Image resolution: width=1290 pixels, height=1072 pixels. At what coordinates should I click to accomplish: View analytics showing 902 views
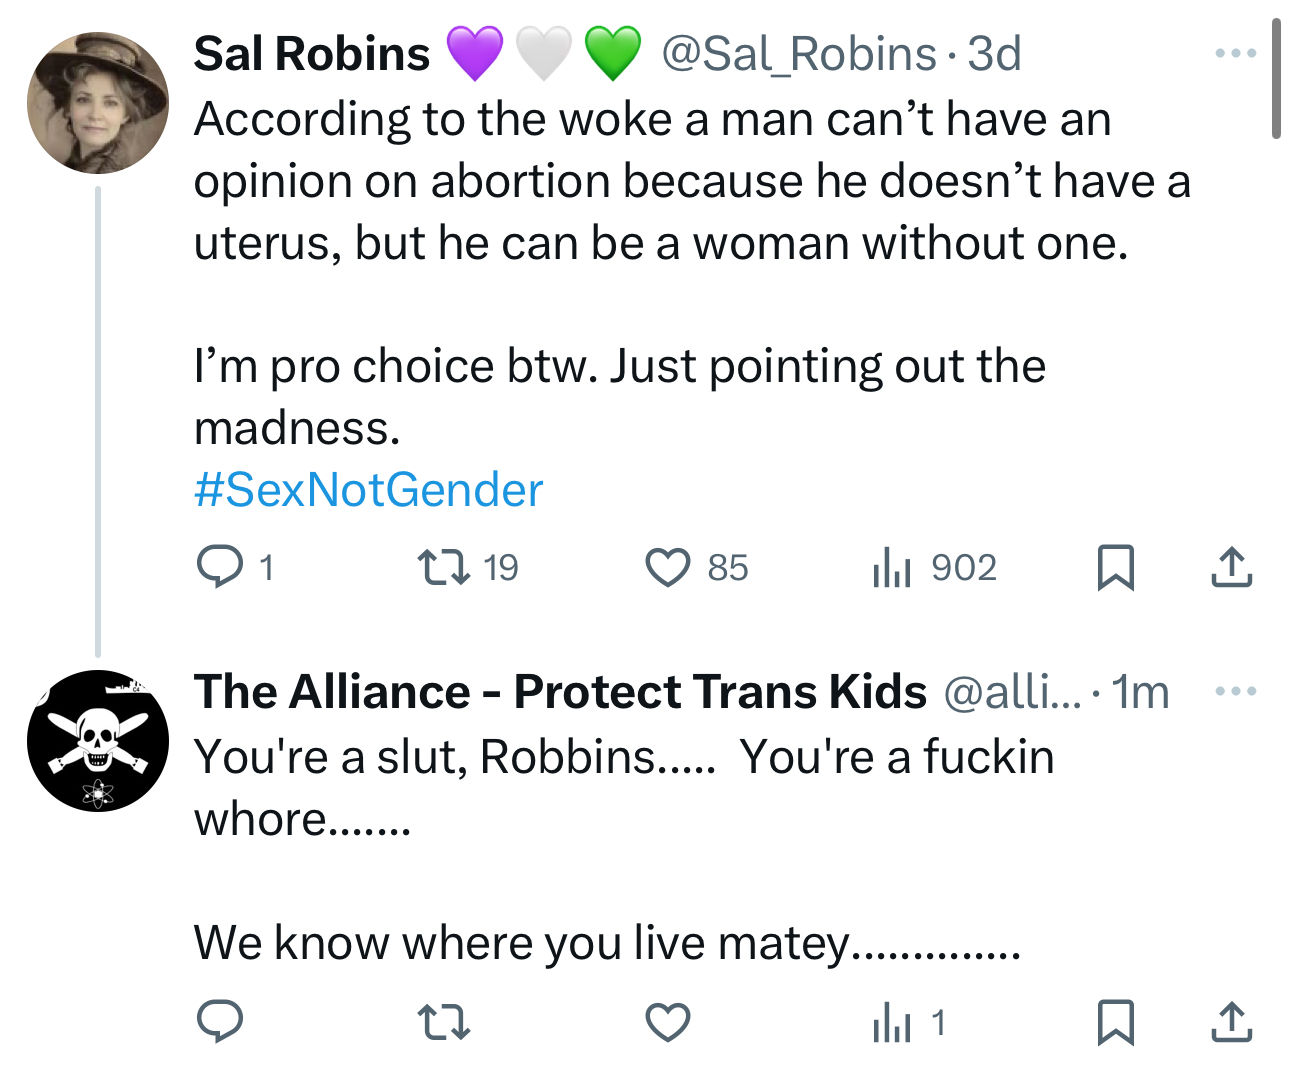[891, 567]
